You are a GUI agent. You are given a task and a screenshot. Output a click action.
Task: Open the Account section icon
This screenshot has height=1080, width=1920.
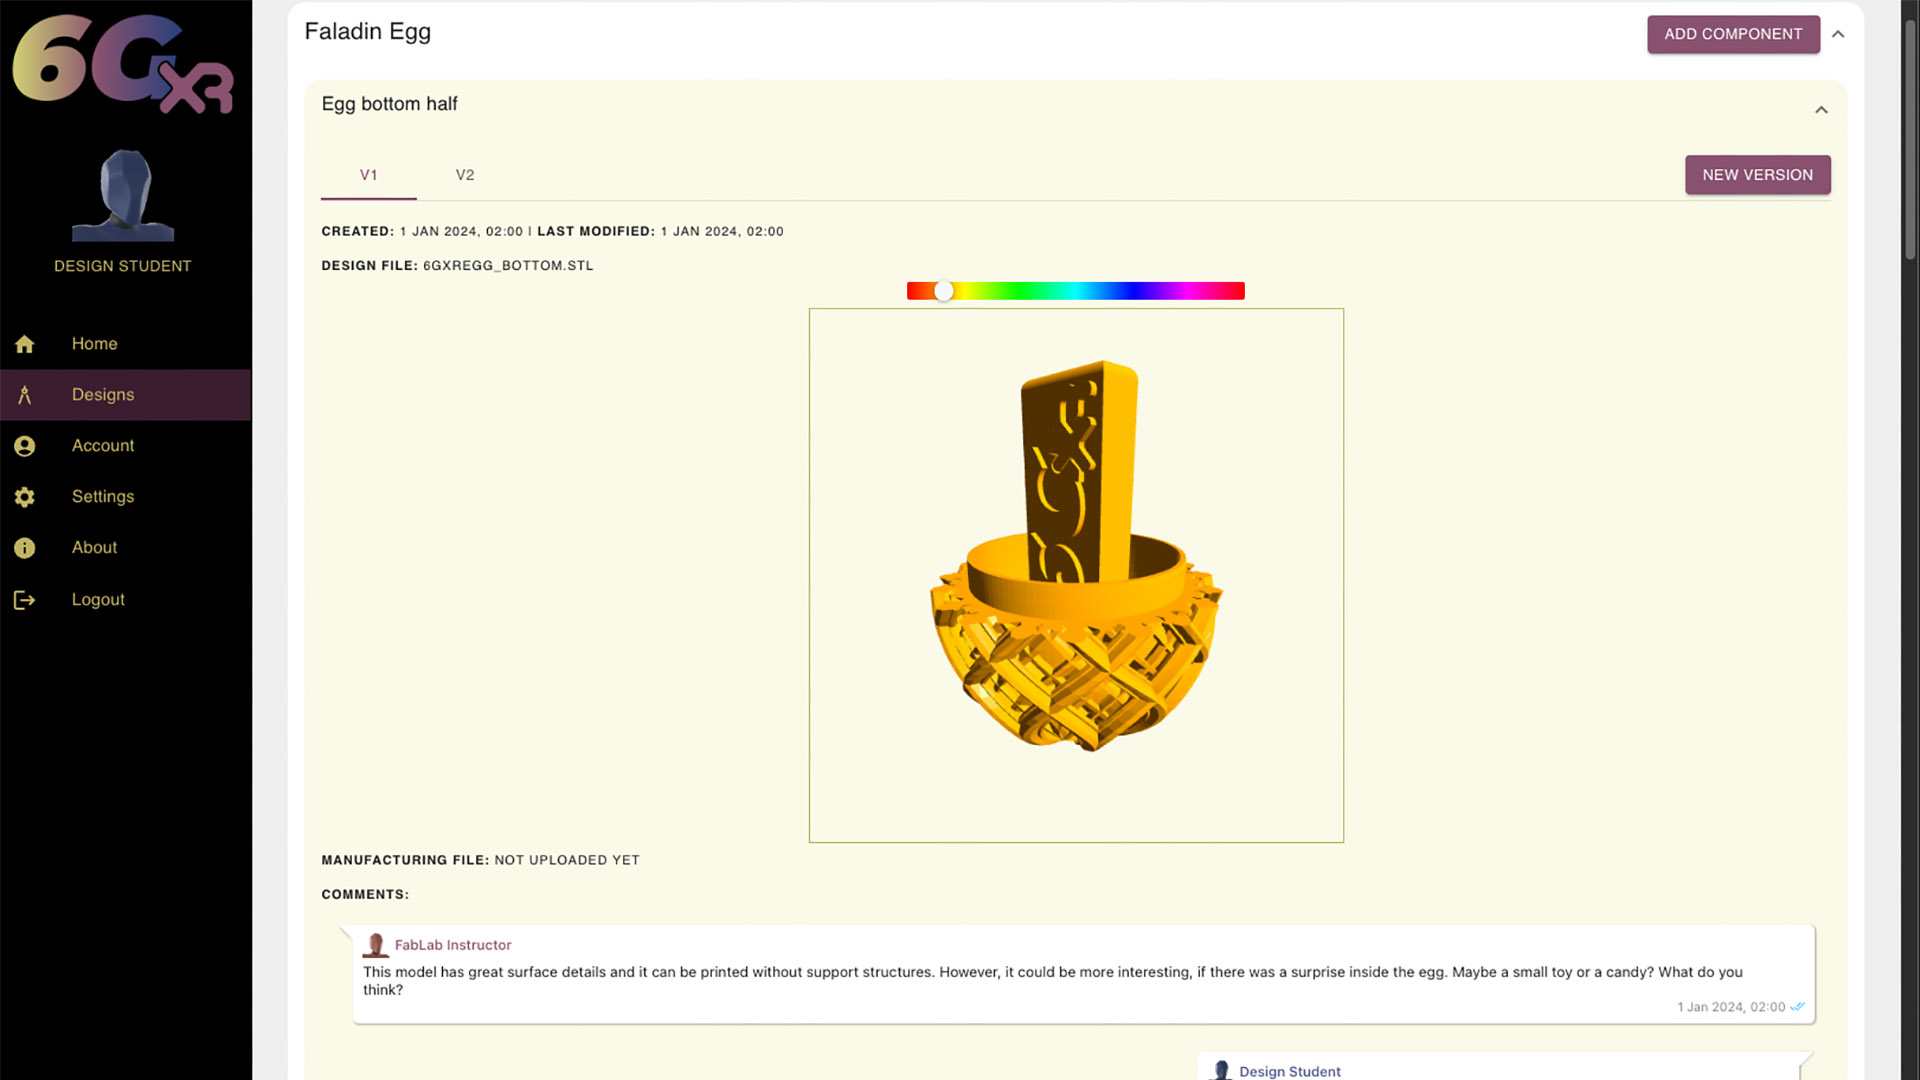pyautogui.click(x=24, y=444)
